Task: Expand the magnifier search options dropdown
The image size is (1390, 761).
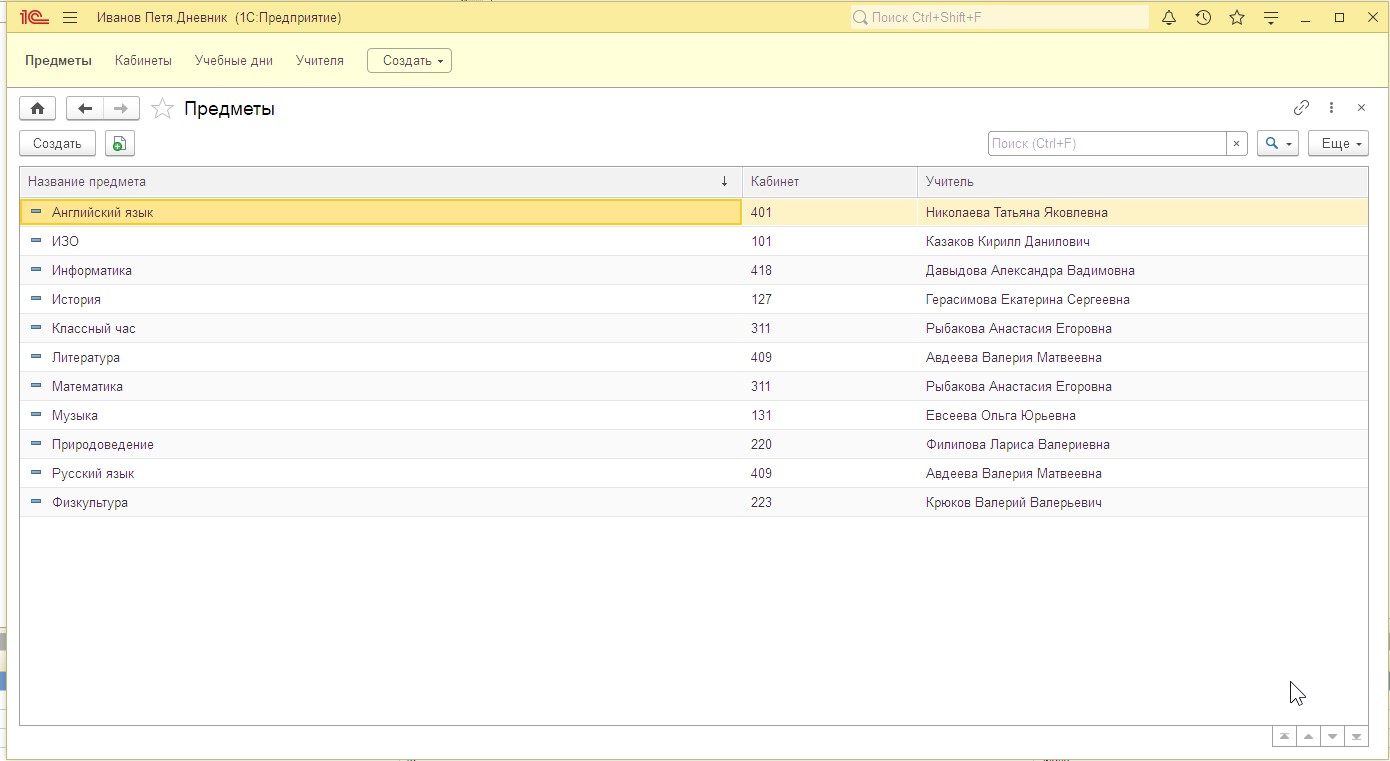Action: (1278, 144)
